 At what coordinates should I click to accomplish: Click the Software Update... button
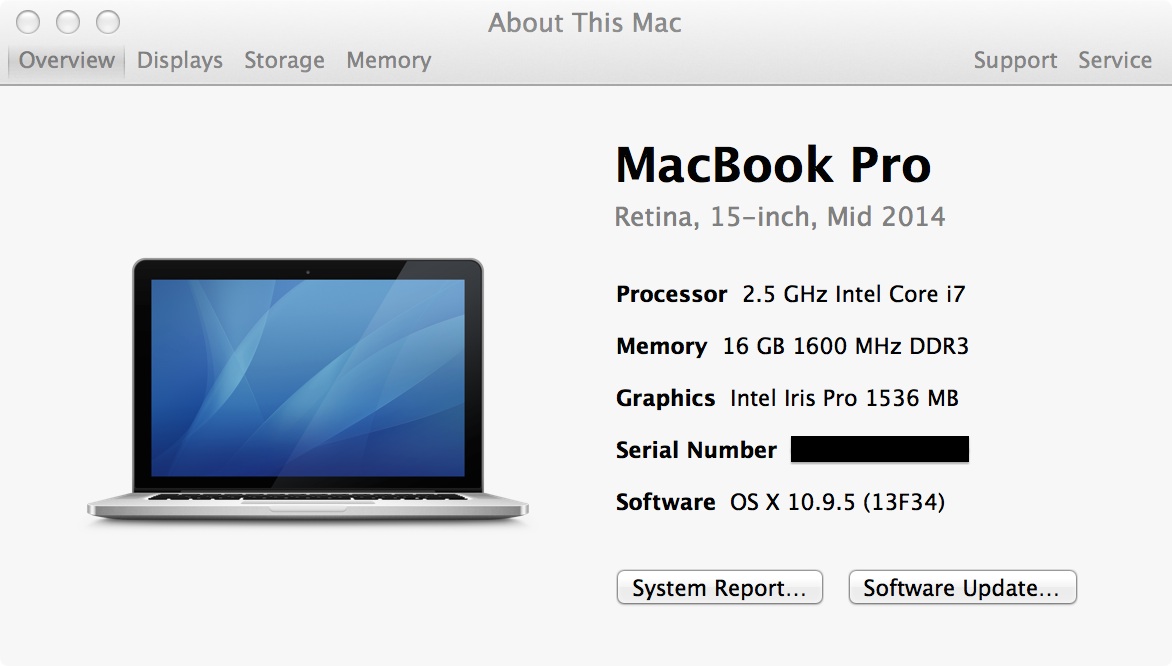(963, 588)
